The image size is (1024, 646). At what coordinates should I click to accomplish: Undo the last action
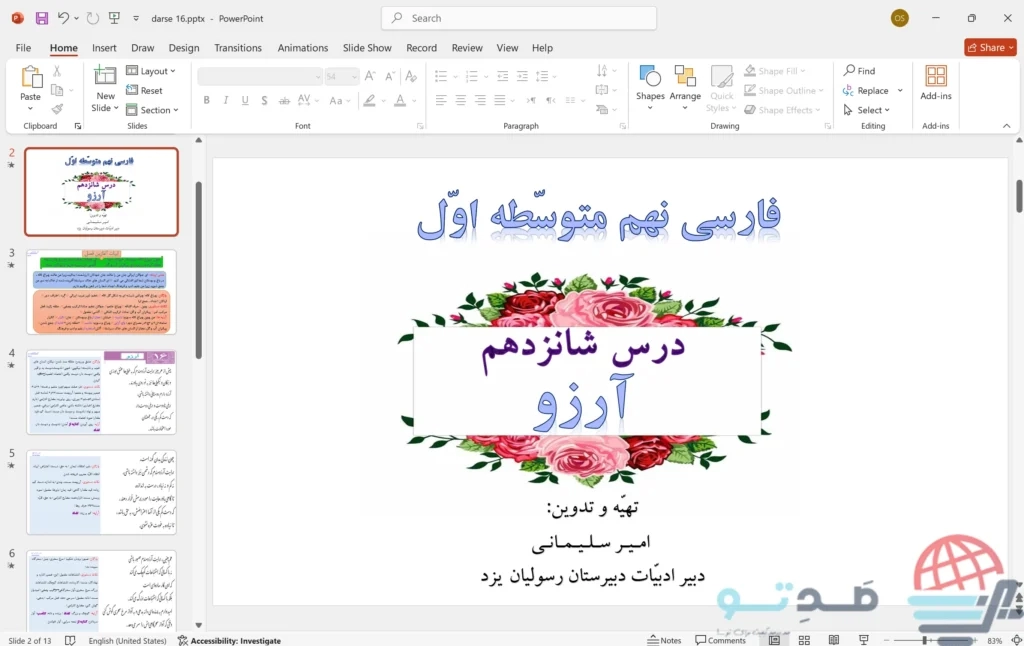pyautogui.click(x=63, y=18)
